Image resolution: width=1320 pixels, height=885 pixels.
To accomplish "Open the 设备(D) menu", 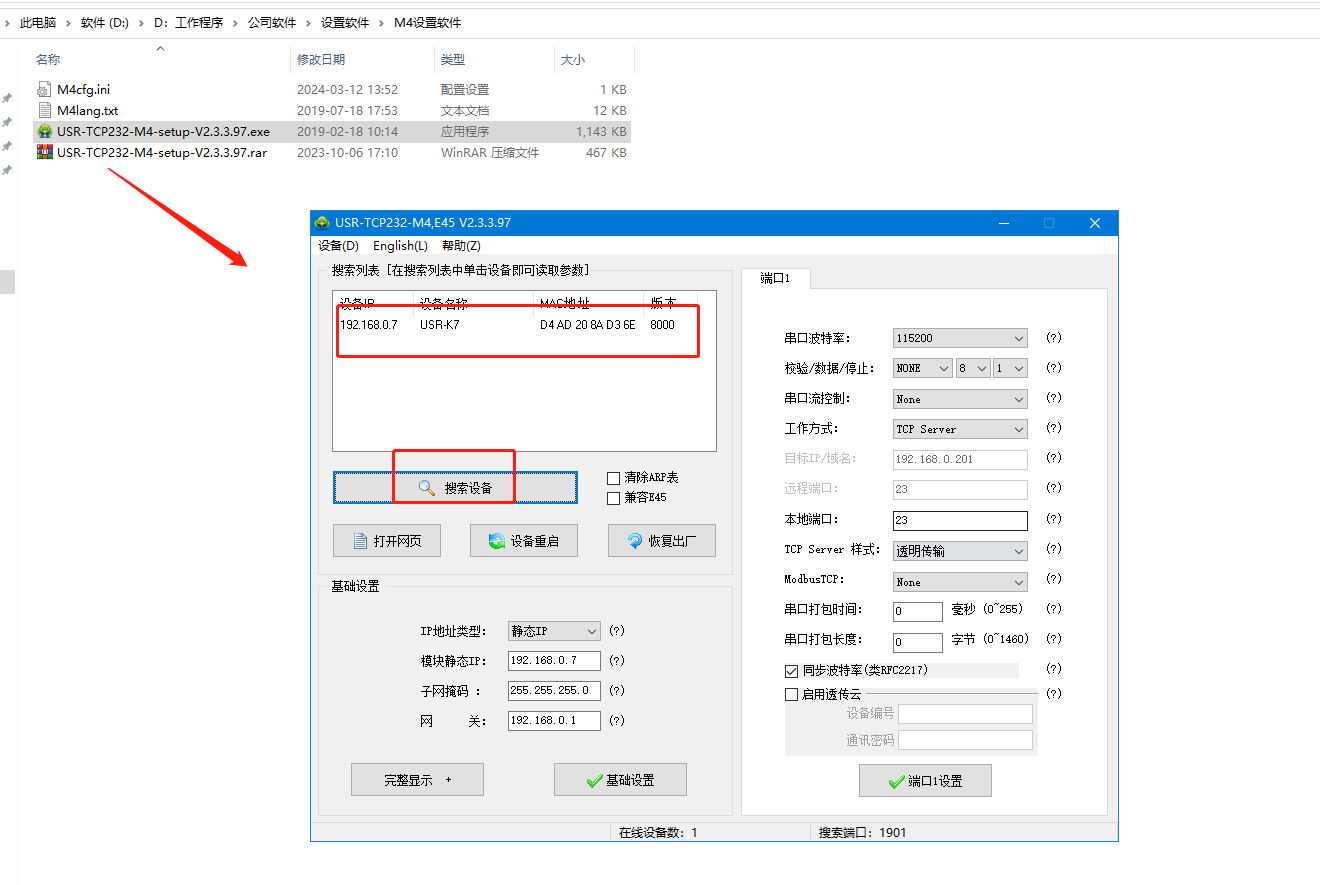I will coord(338,246).
